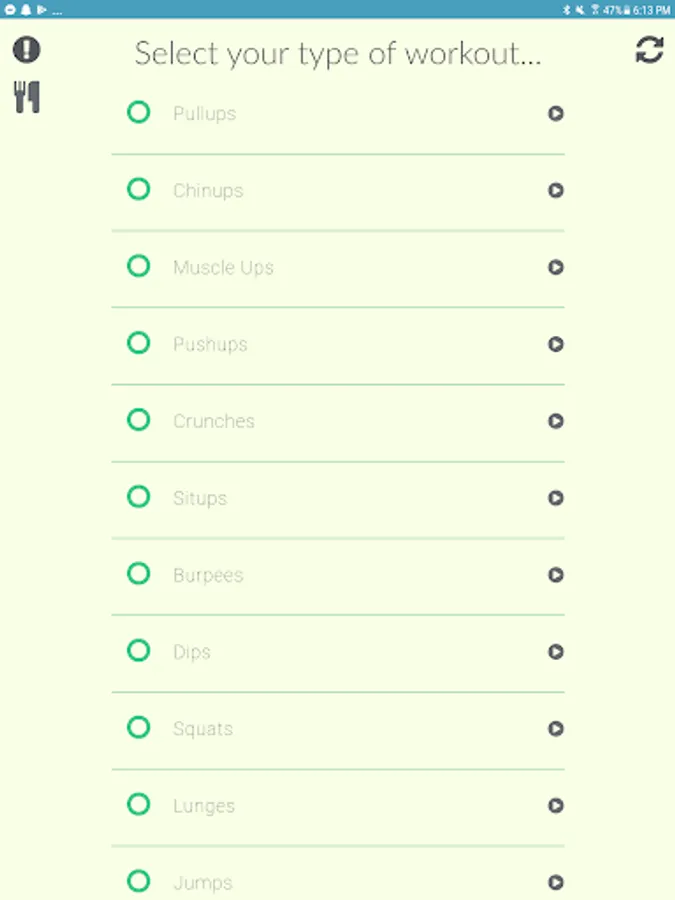Expand Dips using its arrow
This screenshot has width=675, height=900.
pyautogui.click(x=556, y=652)
